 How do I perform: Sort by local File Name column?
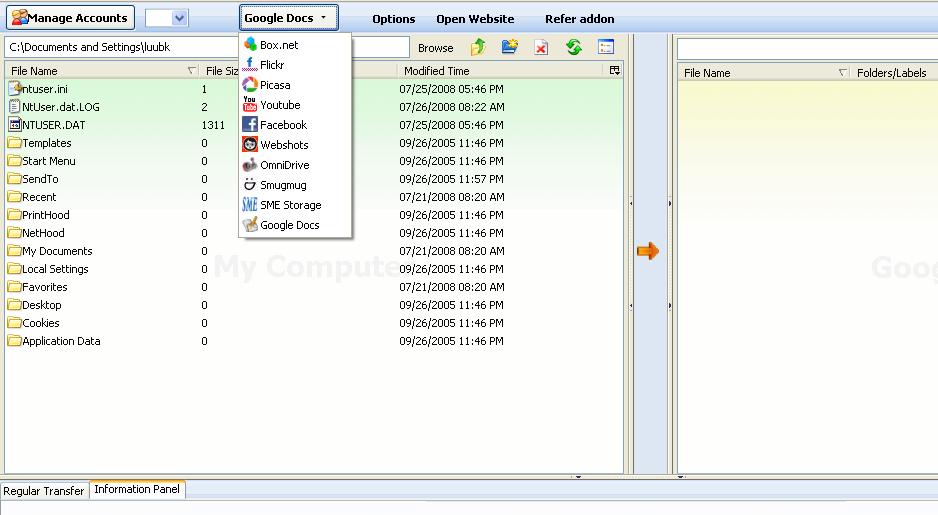coord(103,71)
